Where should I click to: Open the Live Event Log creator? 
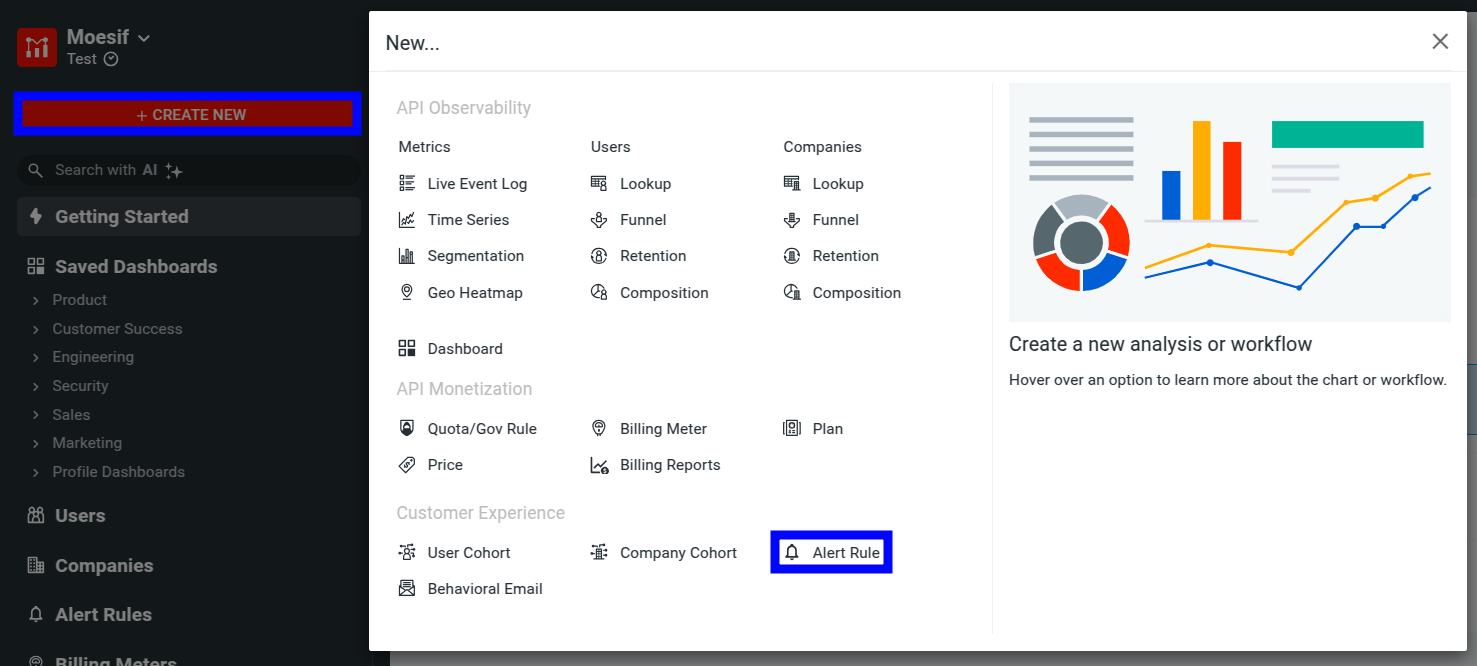point(474,183)
